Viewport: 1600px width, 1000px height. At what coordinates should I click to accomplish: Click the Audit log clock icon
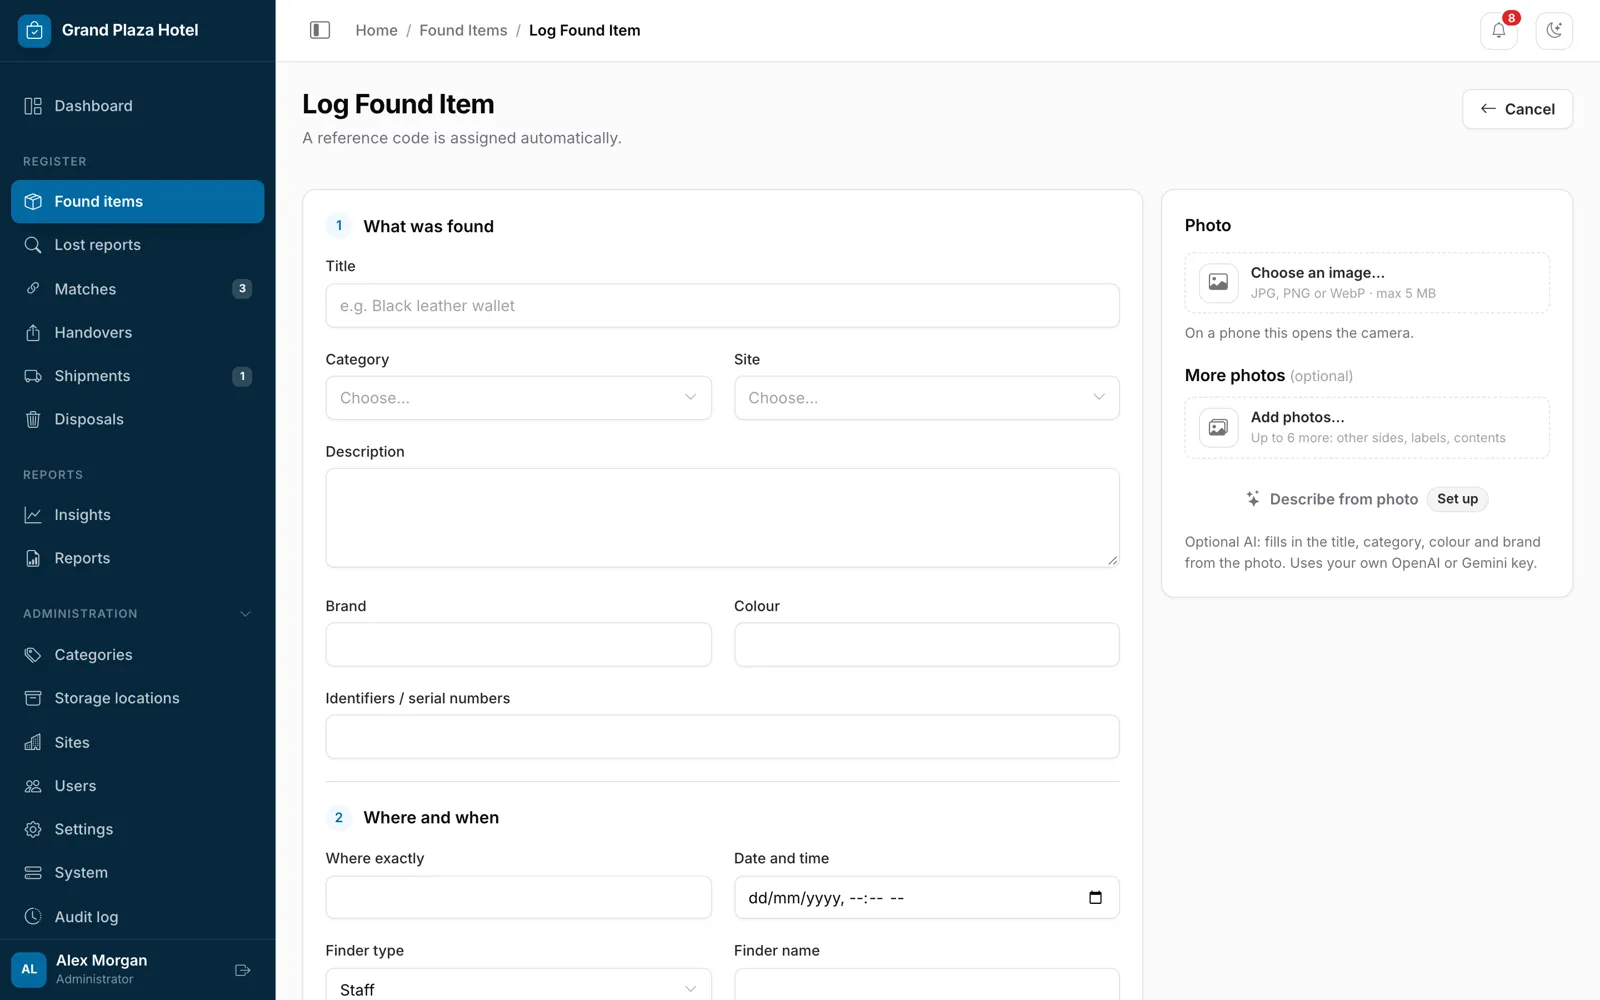click(33, 916)
